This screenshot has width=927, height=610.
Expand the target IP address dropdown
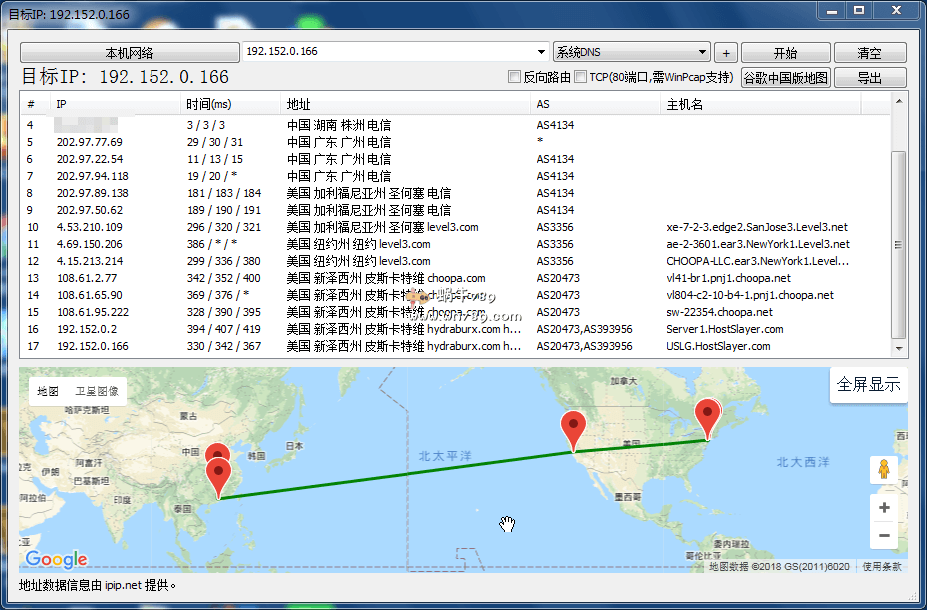point(541,52)
